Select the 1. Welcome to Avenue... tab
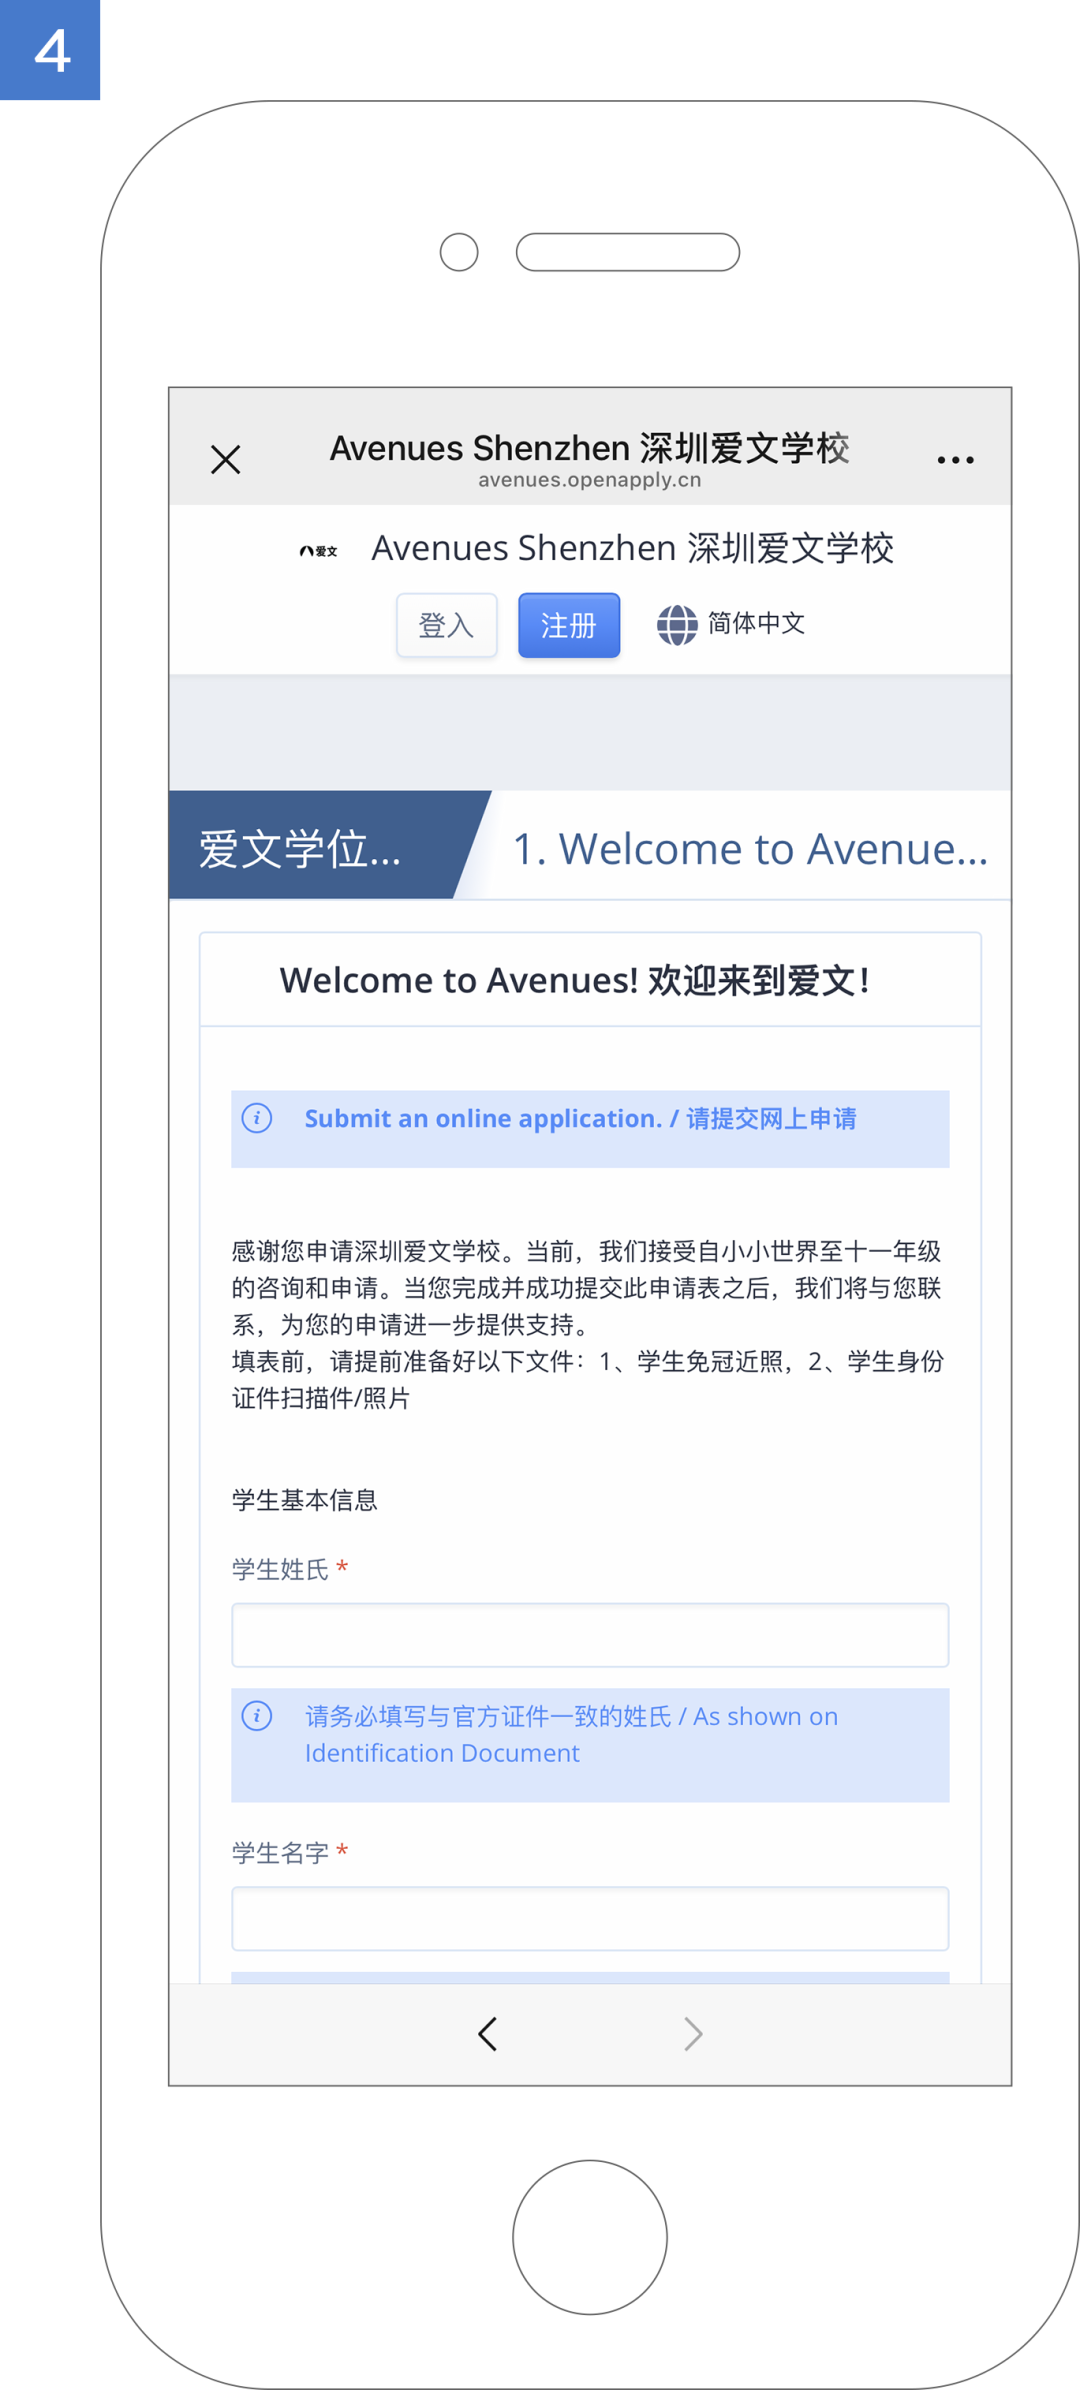Image resolution: width=1080 pixels, height=2390 pixels. (x=750, y=848)
